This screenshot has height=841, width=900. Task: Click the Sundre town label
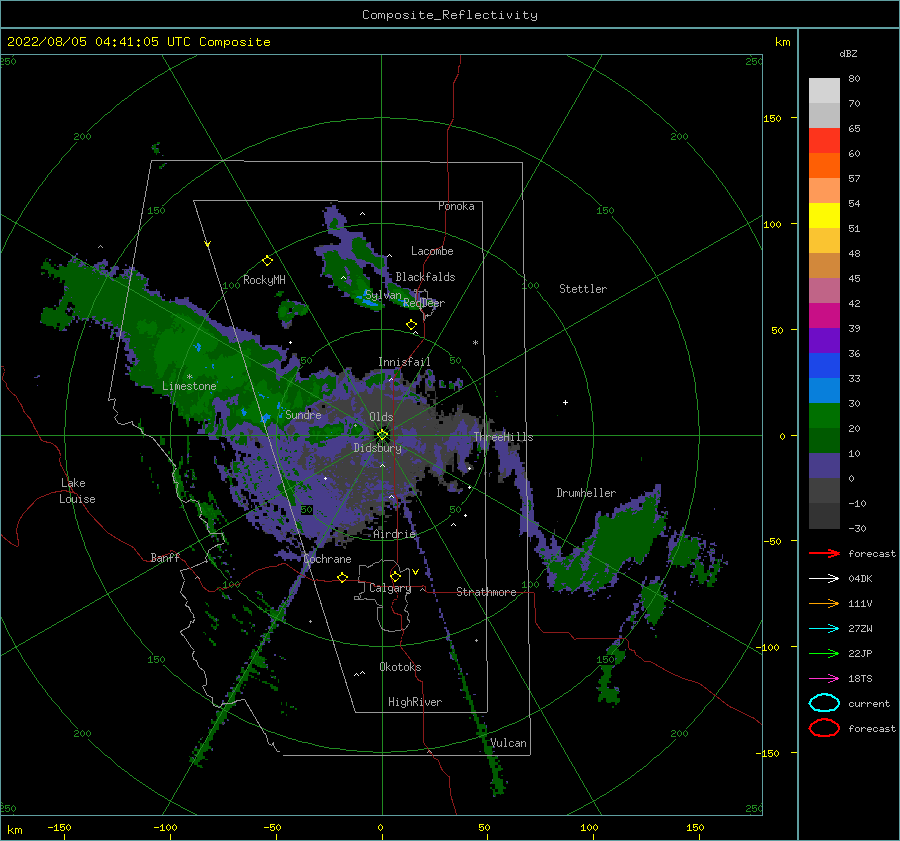(x=303, y=414)
